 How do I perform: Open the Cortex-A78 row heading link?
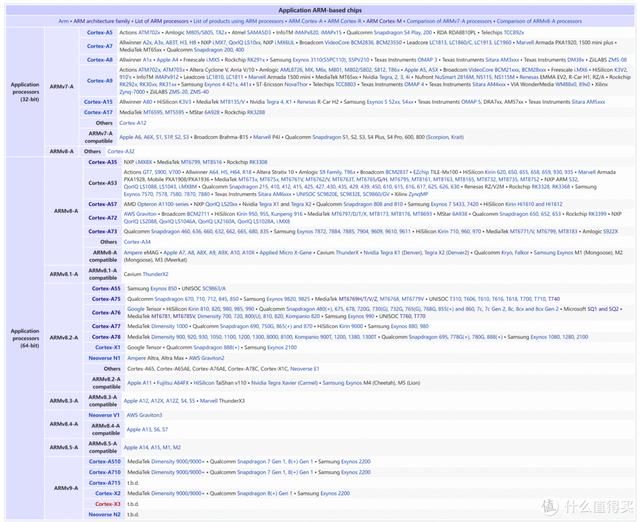tap(106, 337)
